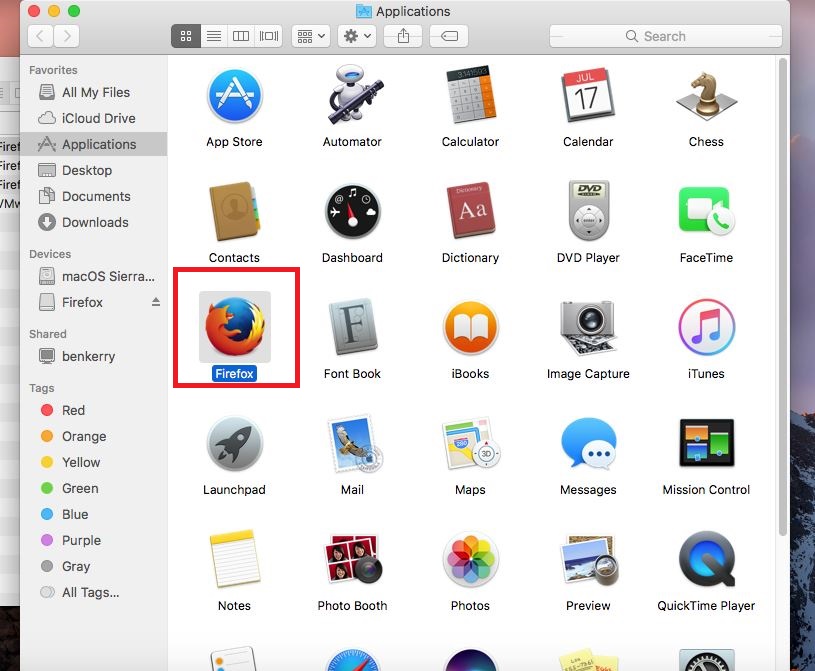Screen dimensions: 815x671
Task: Click the Finder vertical scrollbar
Action: [783, 297]
